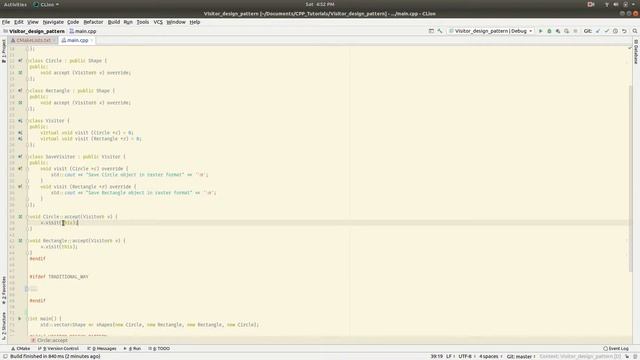The height and width of the screenshot is (360, 640).
Task: Click gutter icon beside Circle::accept definition
Action: click(20, 217)
